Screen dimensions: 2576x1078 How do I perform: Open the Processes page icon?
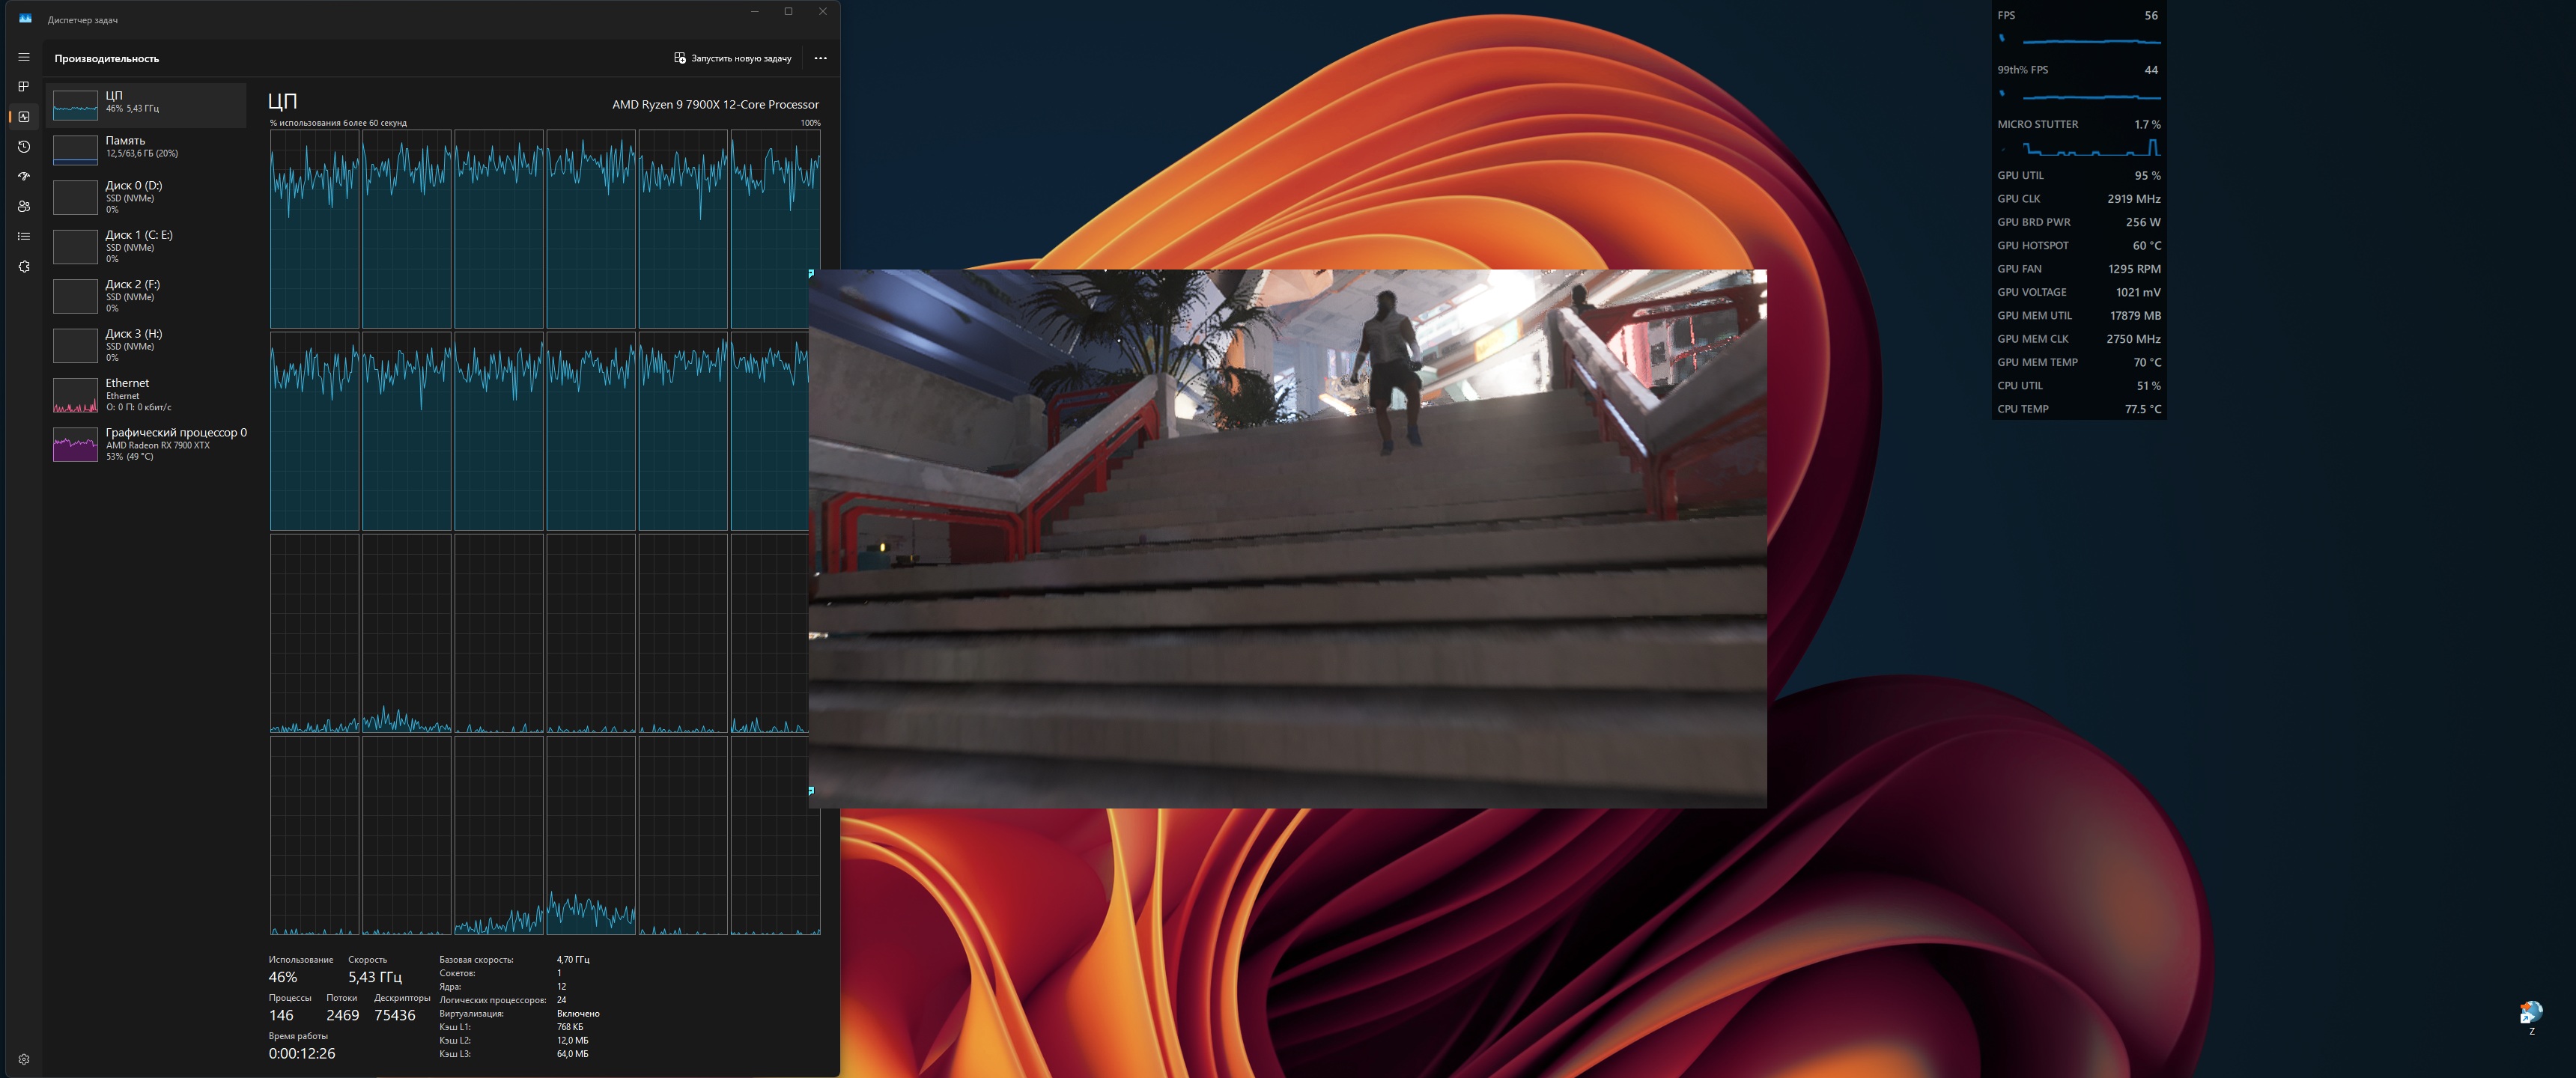click(x=24, y=87)
